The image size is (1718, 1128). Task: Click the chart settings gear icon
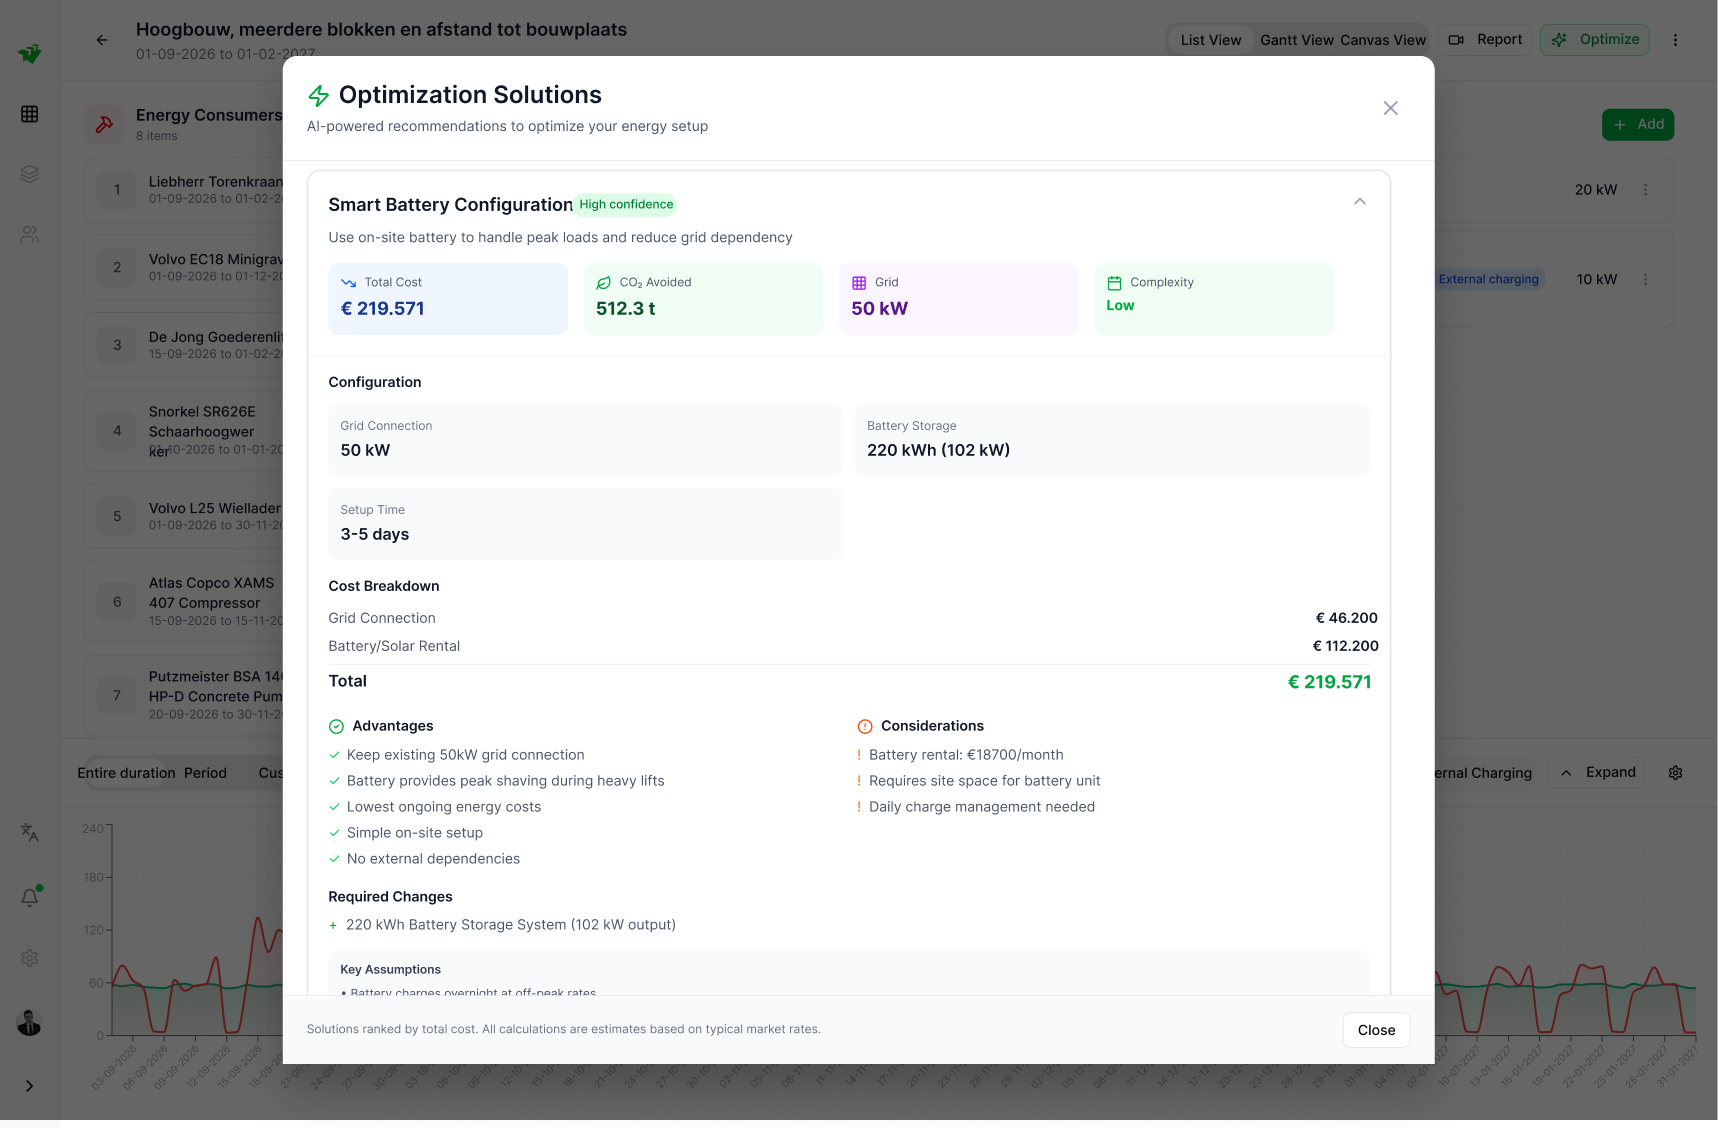pyautogui.click(x=1675, y=773)
